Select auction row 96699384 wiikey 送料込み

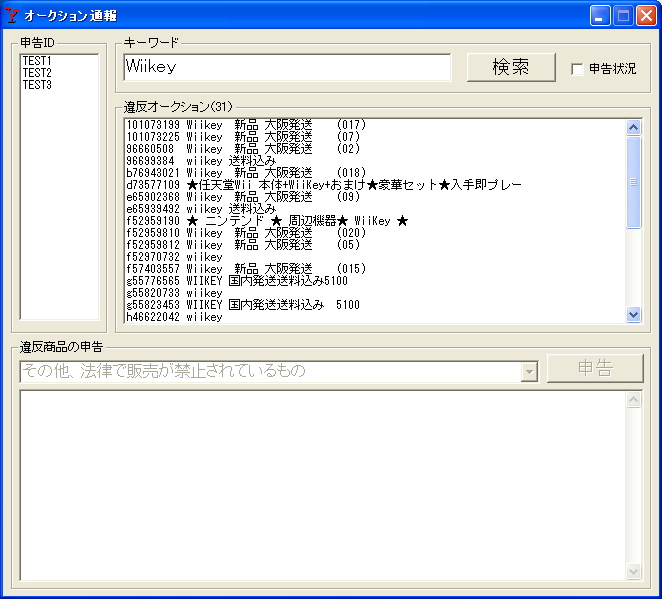(375, 161)
